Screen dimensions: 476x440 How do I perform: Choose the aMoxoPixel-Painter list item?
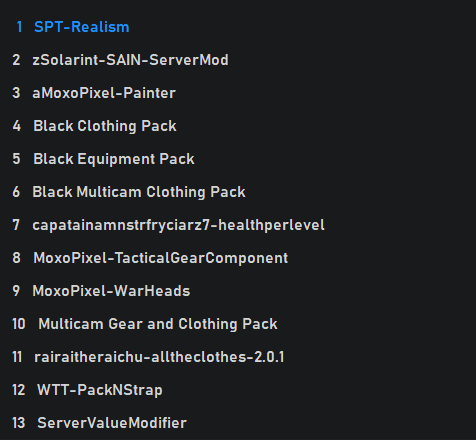click(104, 93)
